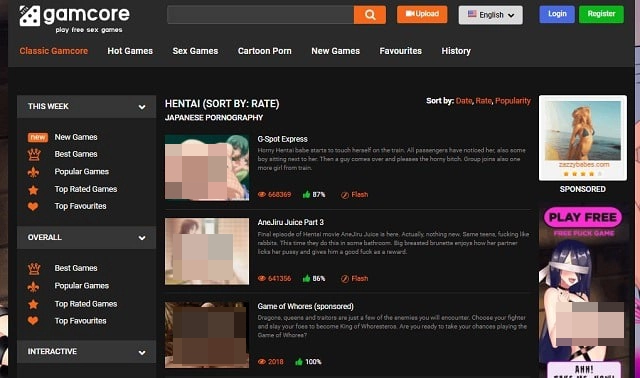This screenshot has width=640, height=378.
Task: Collapse the THIS WEEK section chevron
Action: 142,107
